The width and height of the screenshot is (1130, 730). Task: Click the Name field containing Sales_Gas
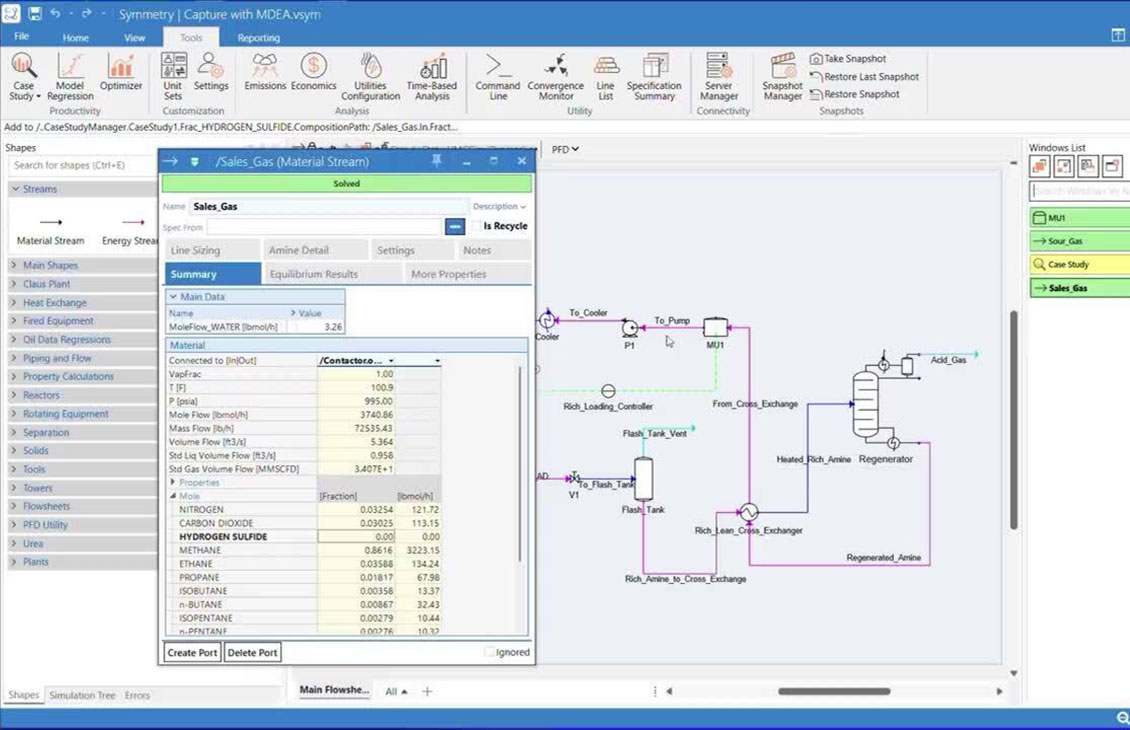pos(329,206)
